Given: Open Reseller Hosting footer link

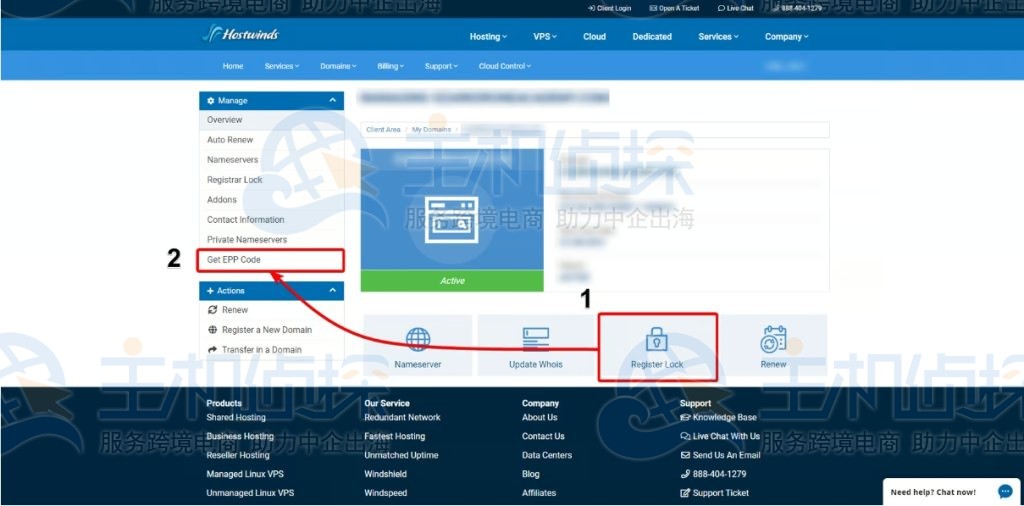Looking at the screenshot, I should (x=238, y=455).
